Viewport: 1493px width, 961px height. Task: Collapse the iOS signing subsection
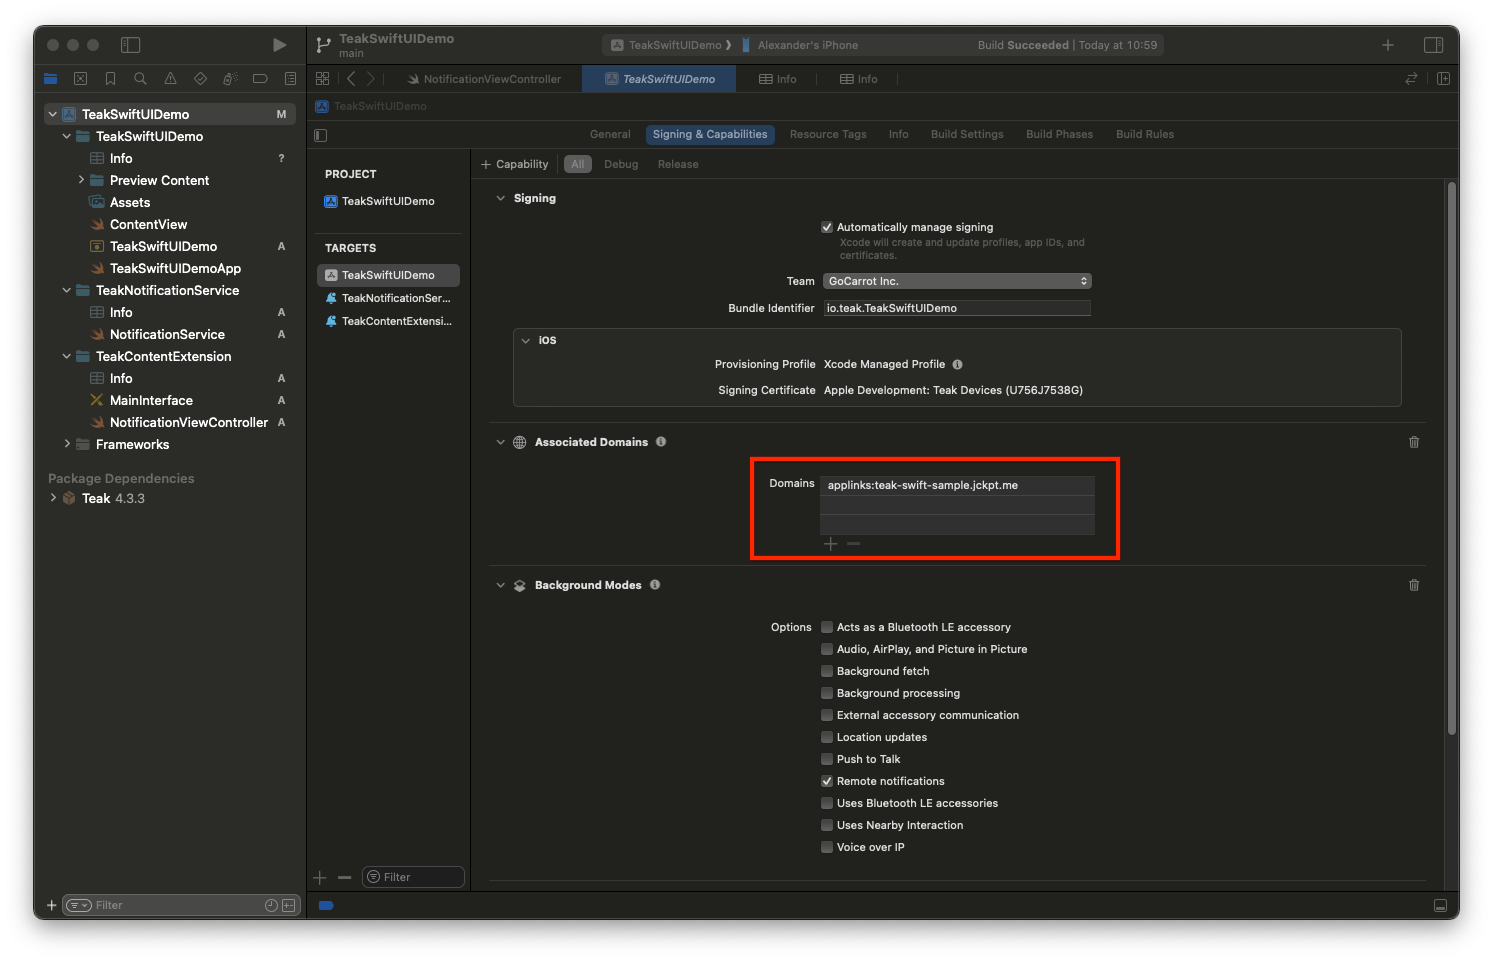526,341
